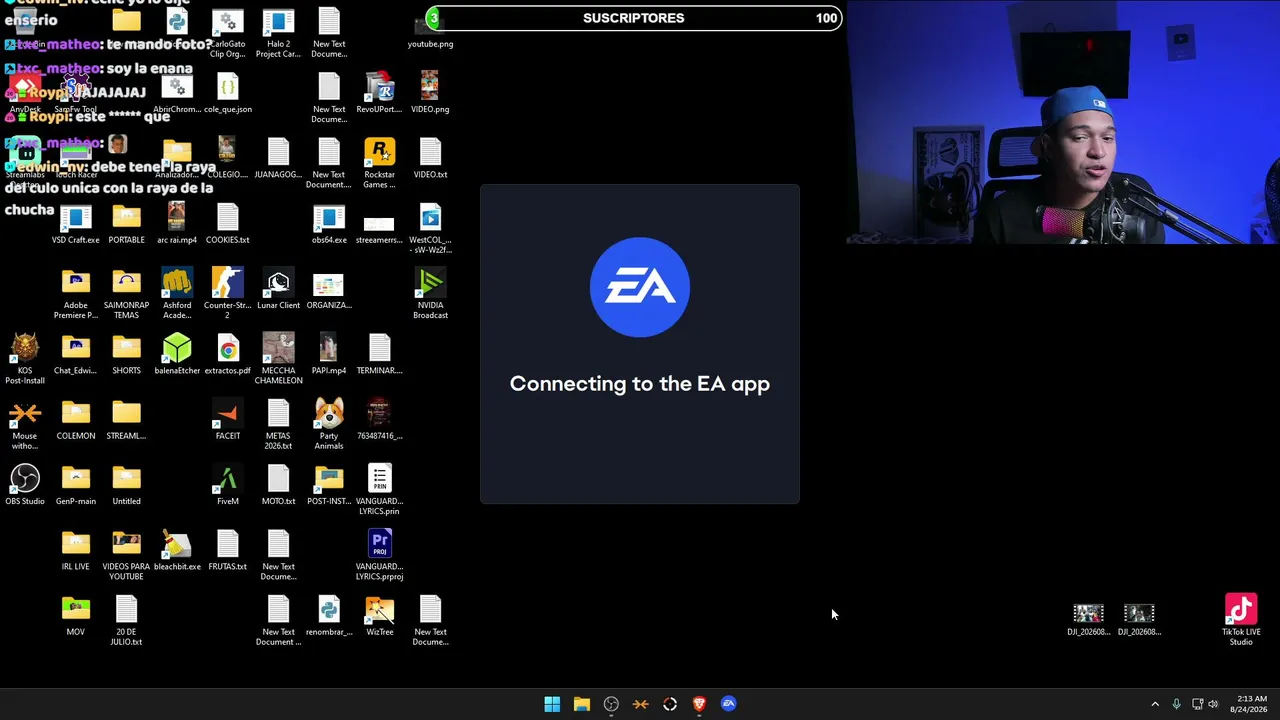Select the 20 DE JULIO.txt file

[x=126, y=610]
